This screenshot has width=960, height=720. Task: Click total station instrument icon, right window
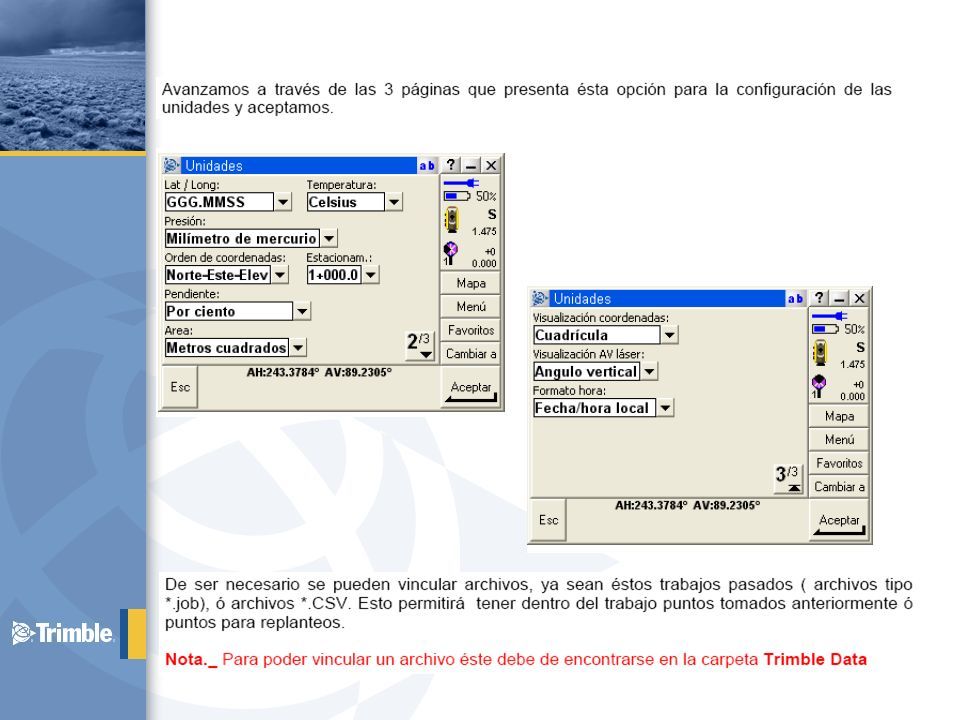(x=820, y=353)
